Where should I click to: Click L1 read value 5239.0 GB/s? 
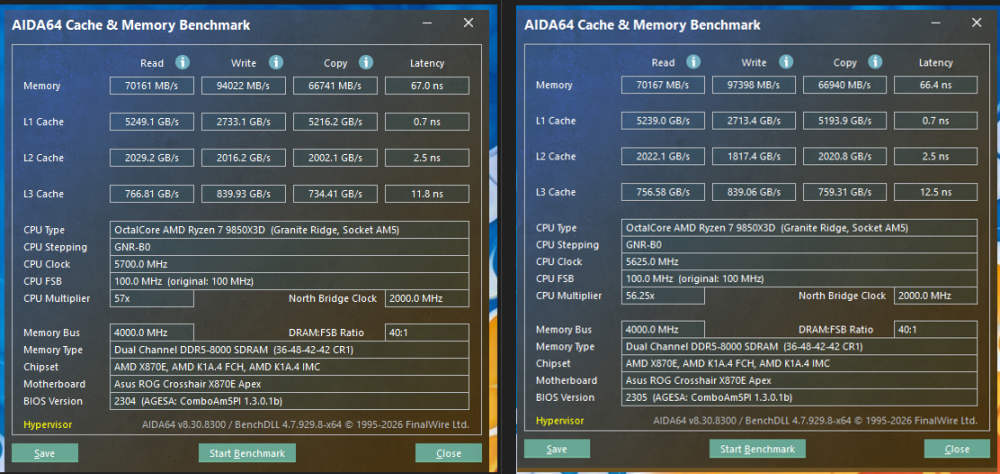pos(663,121)
